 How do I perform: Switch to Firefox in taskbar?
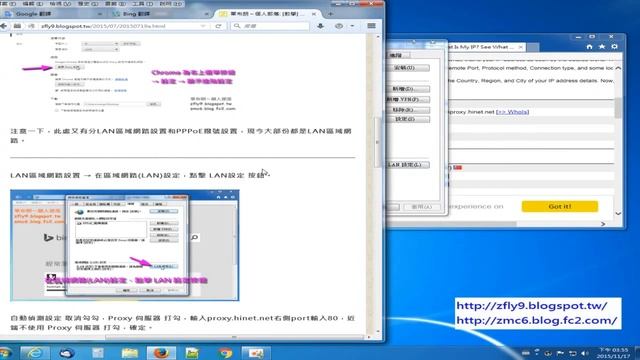[161, 353]
